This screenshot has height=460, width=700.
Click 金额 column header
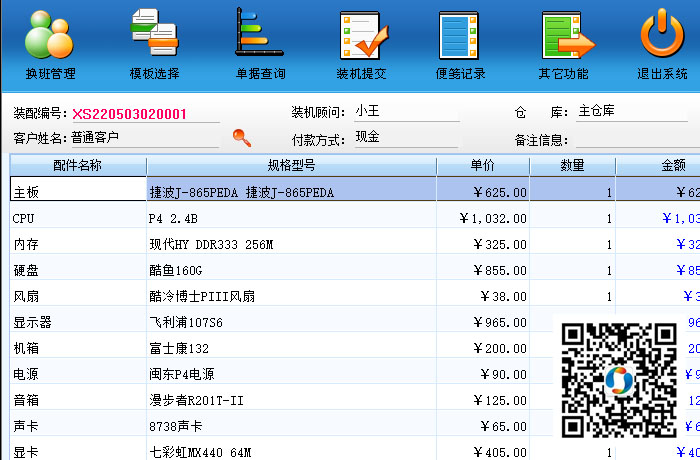[658, 166]
